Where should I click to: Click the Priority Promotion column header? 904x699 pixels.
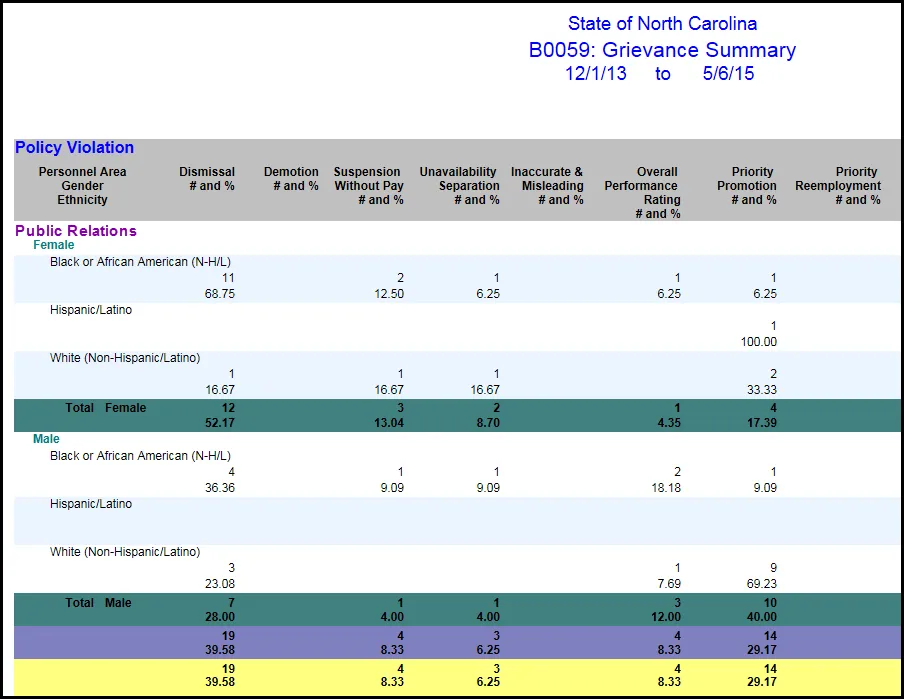(747, 186)
